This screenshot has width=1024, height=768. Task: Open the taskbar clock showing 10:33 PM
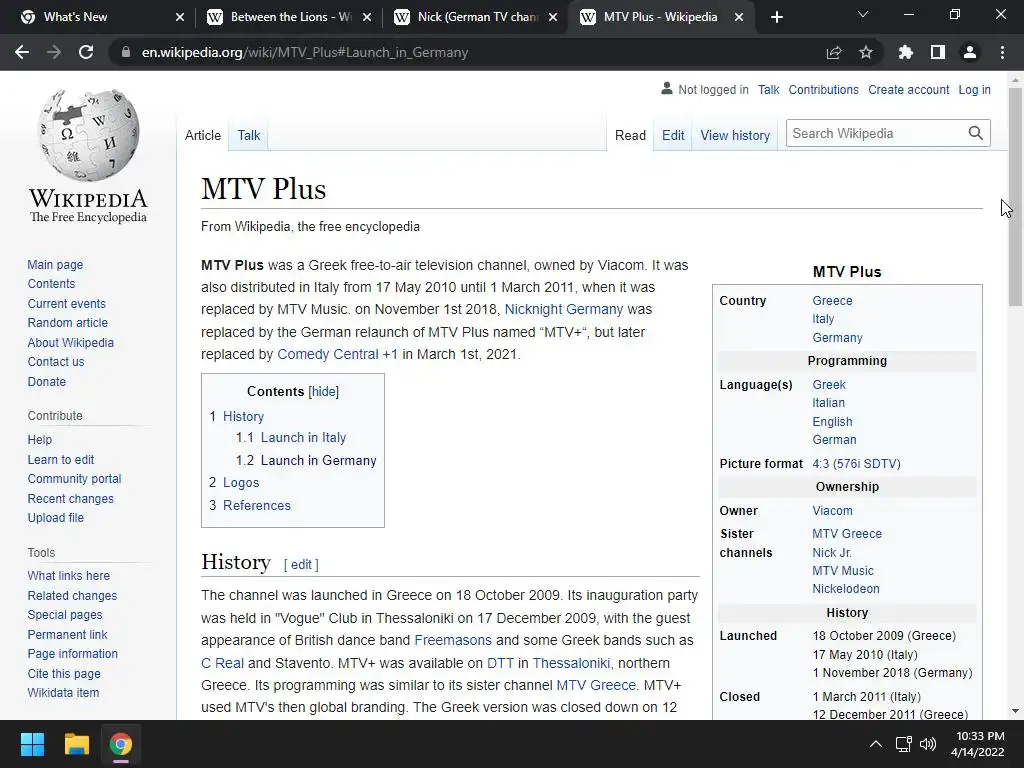tap(977, 744)
